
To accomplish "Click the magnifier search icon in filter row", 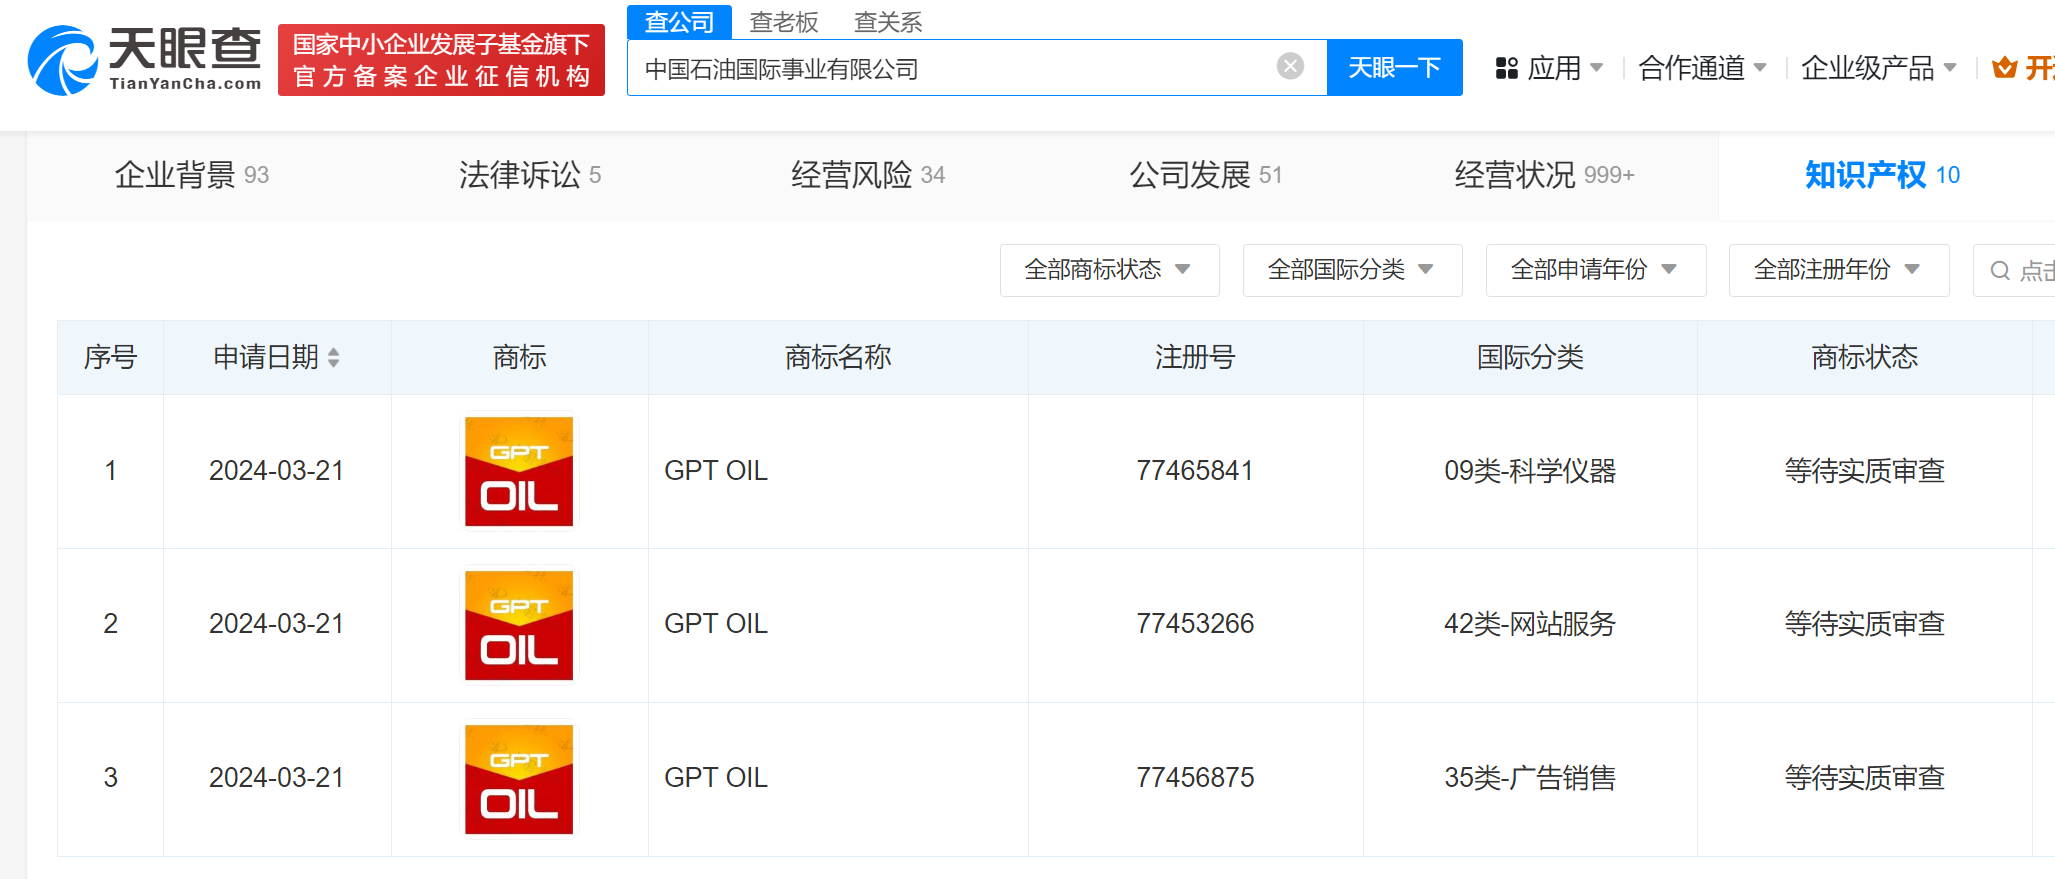I will [2000, 271].
